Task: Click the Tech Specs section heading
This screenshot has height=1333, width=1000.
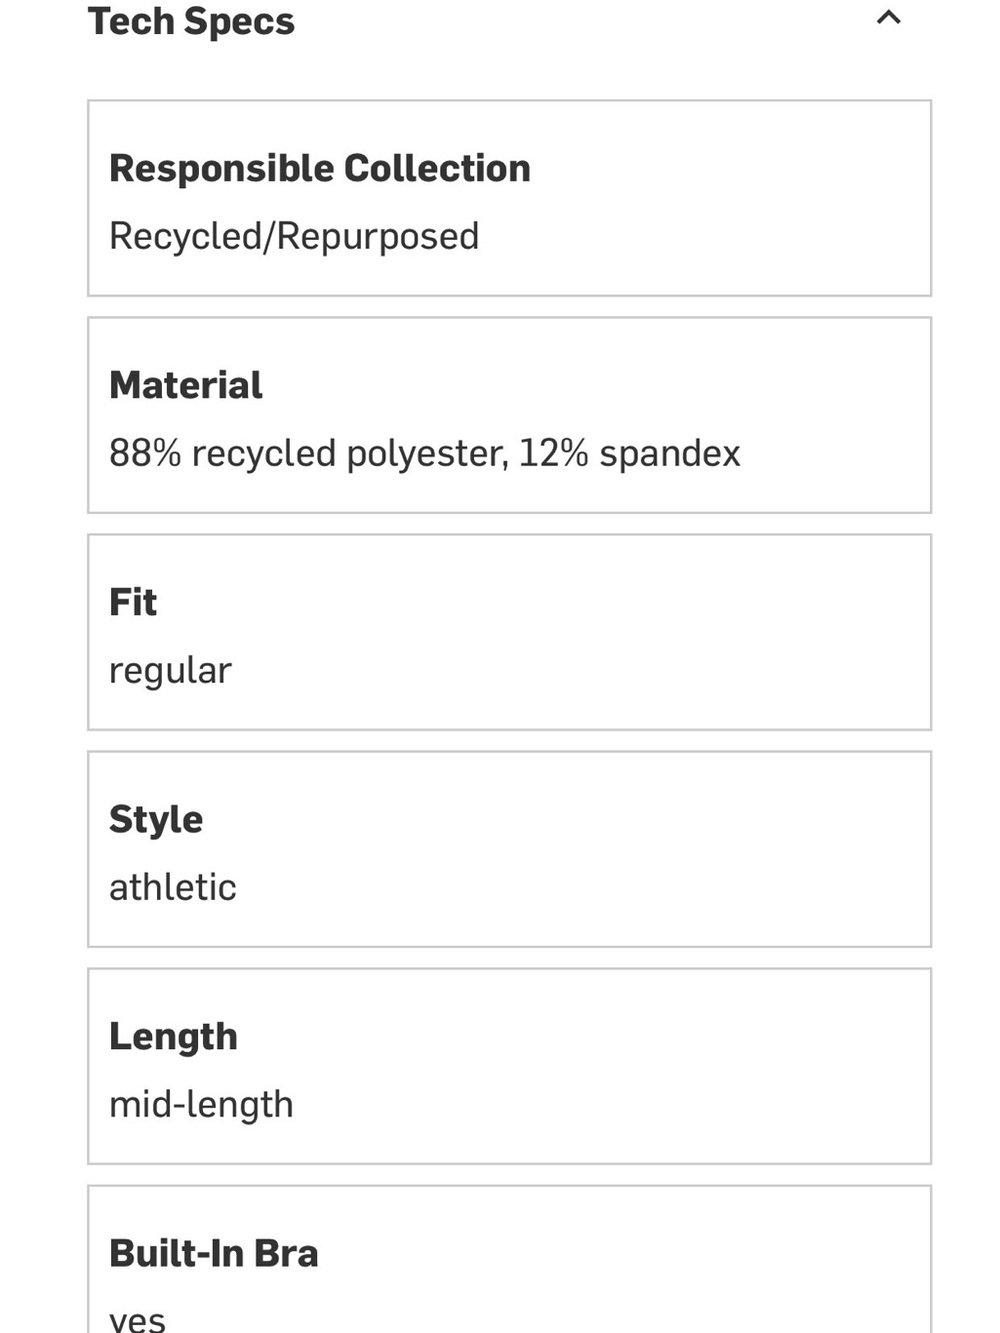Action: [191, 21]
